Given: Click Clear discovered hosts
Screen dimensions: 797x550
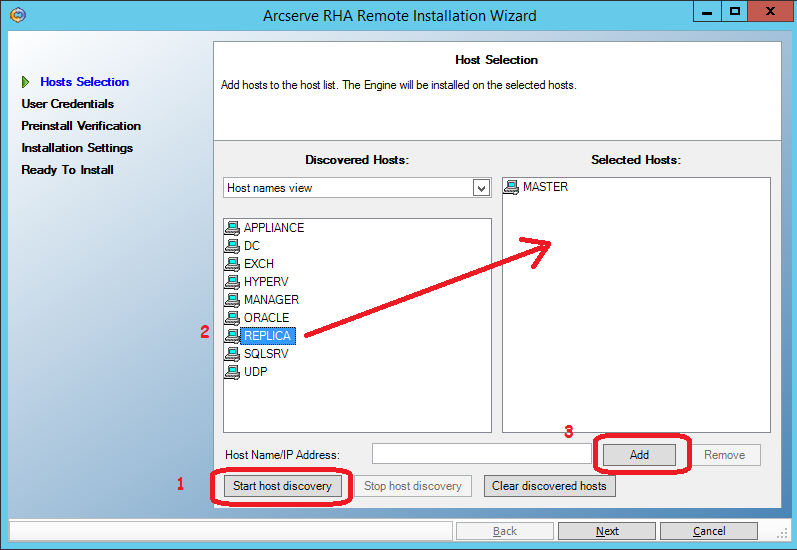Looking at the screenshot, I should tap(549, 486).
